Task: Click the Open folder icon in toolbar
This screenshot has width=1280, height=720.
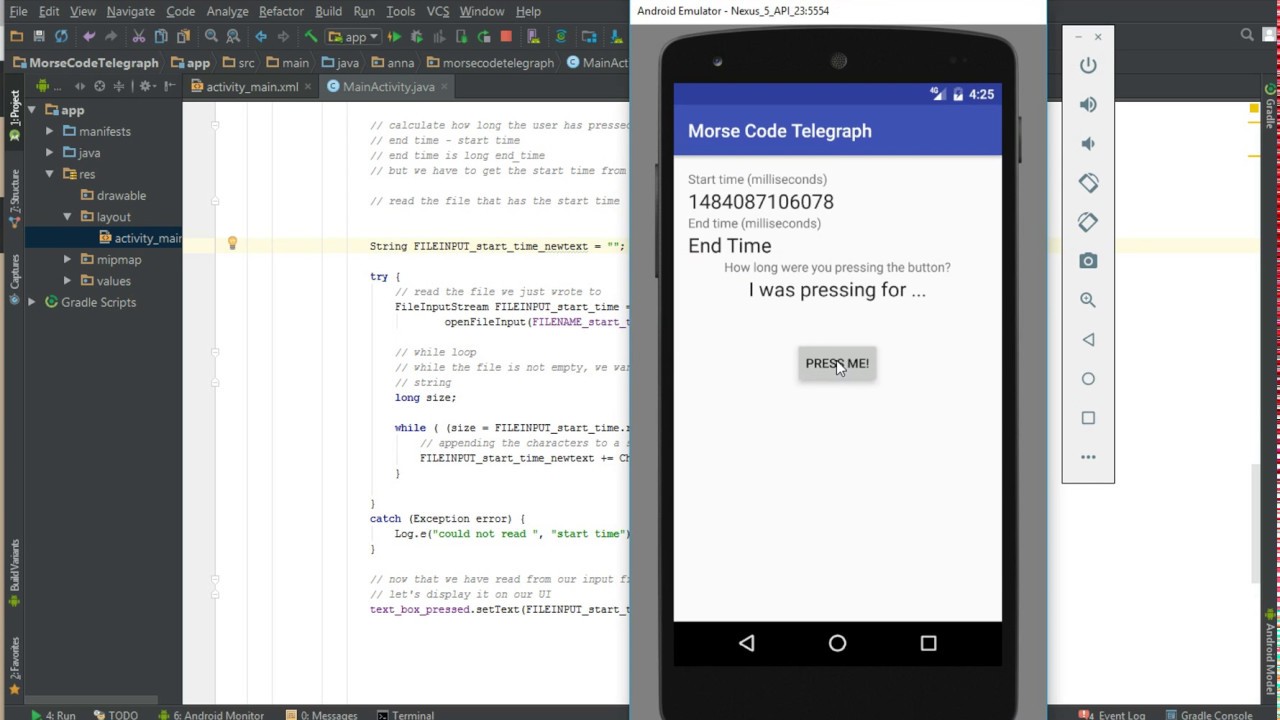Action: 16,36
